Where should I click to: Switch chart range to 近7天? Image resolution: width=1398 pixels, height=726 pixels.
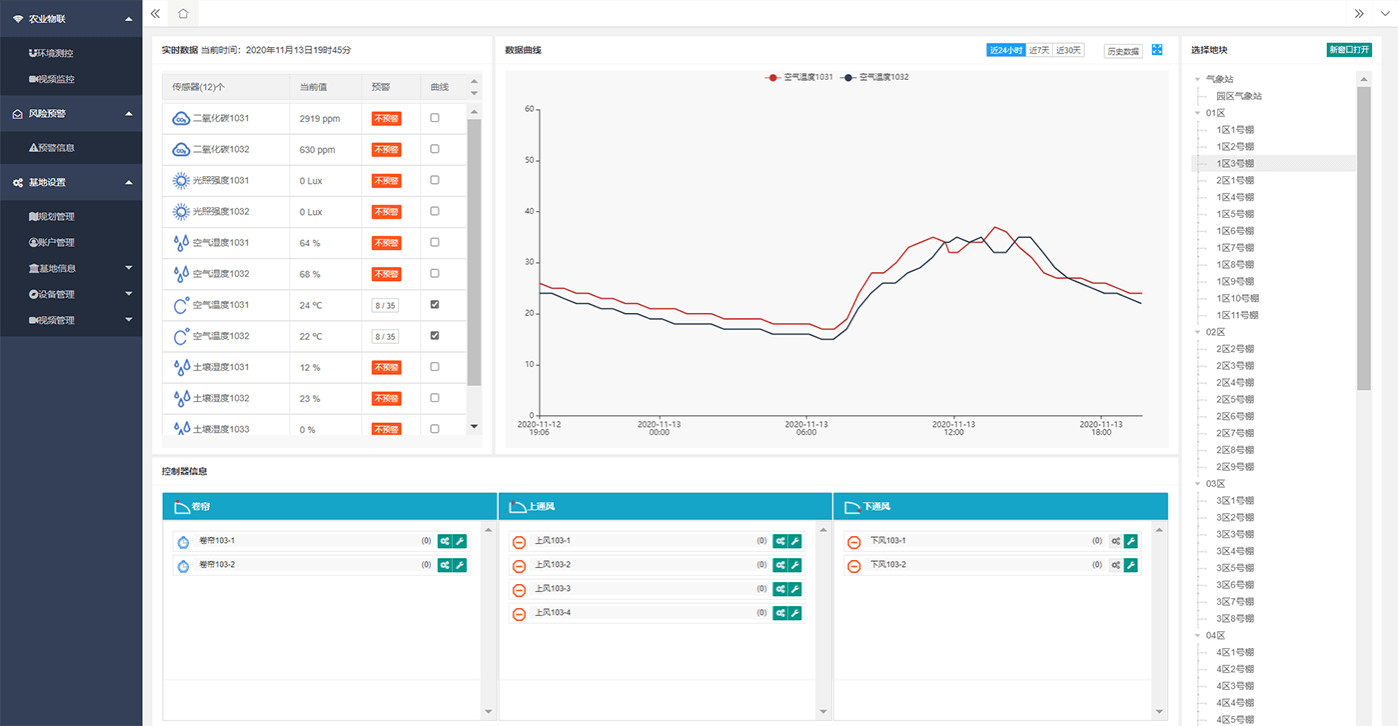click(x=1040, y=50)
